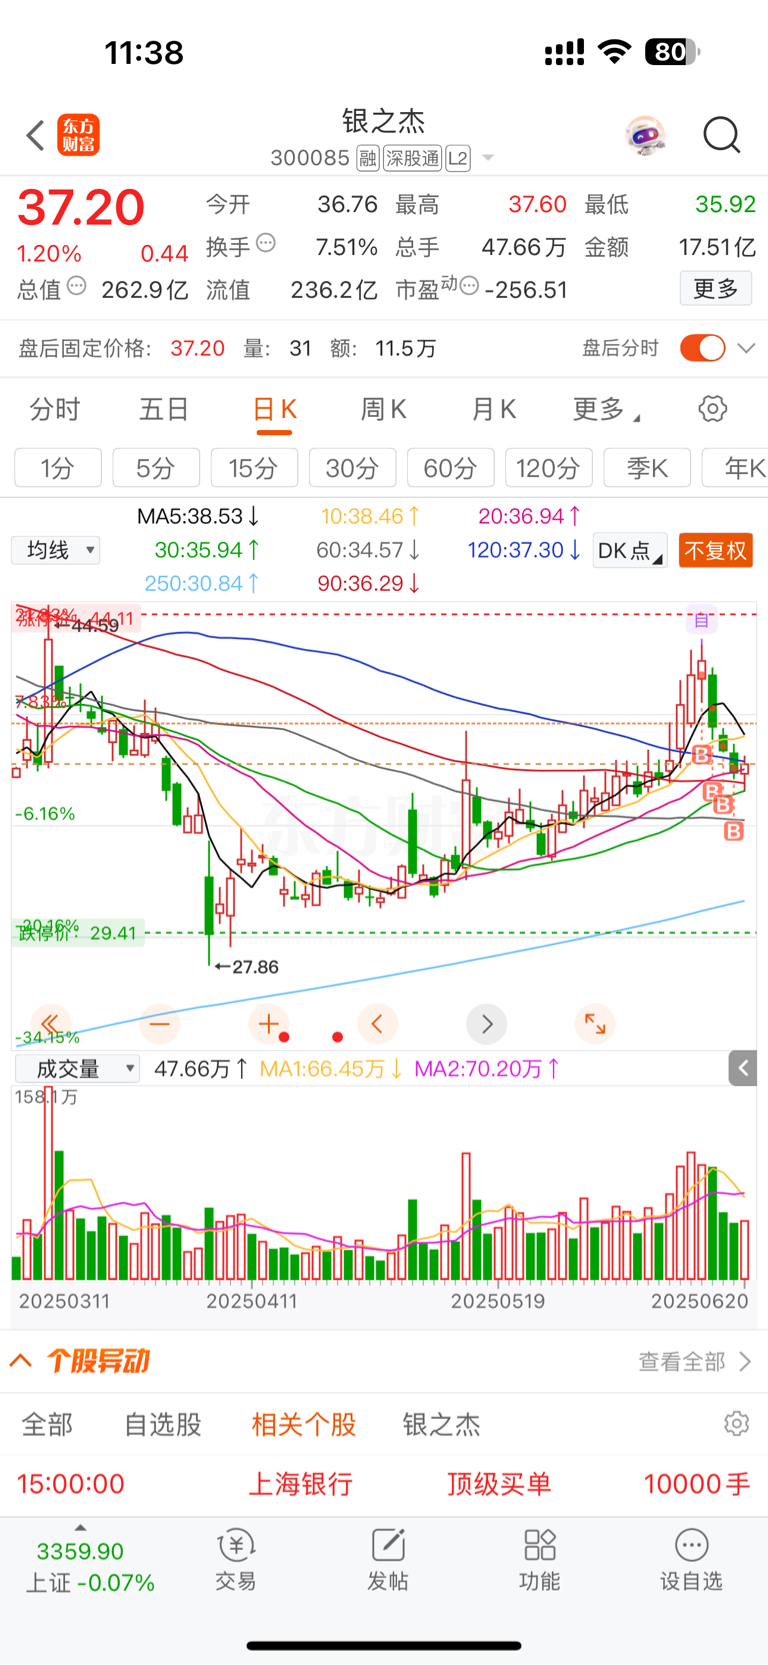Expand the stock tags dropdown arrow

[488, 158]
